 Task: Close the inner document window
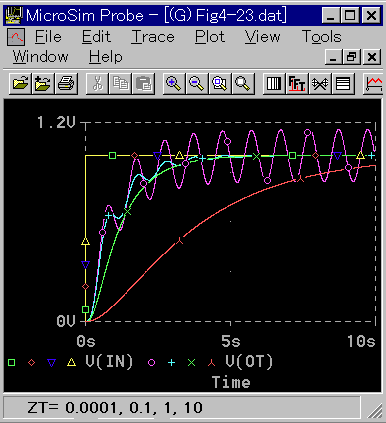pos(372,57)
